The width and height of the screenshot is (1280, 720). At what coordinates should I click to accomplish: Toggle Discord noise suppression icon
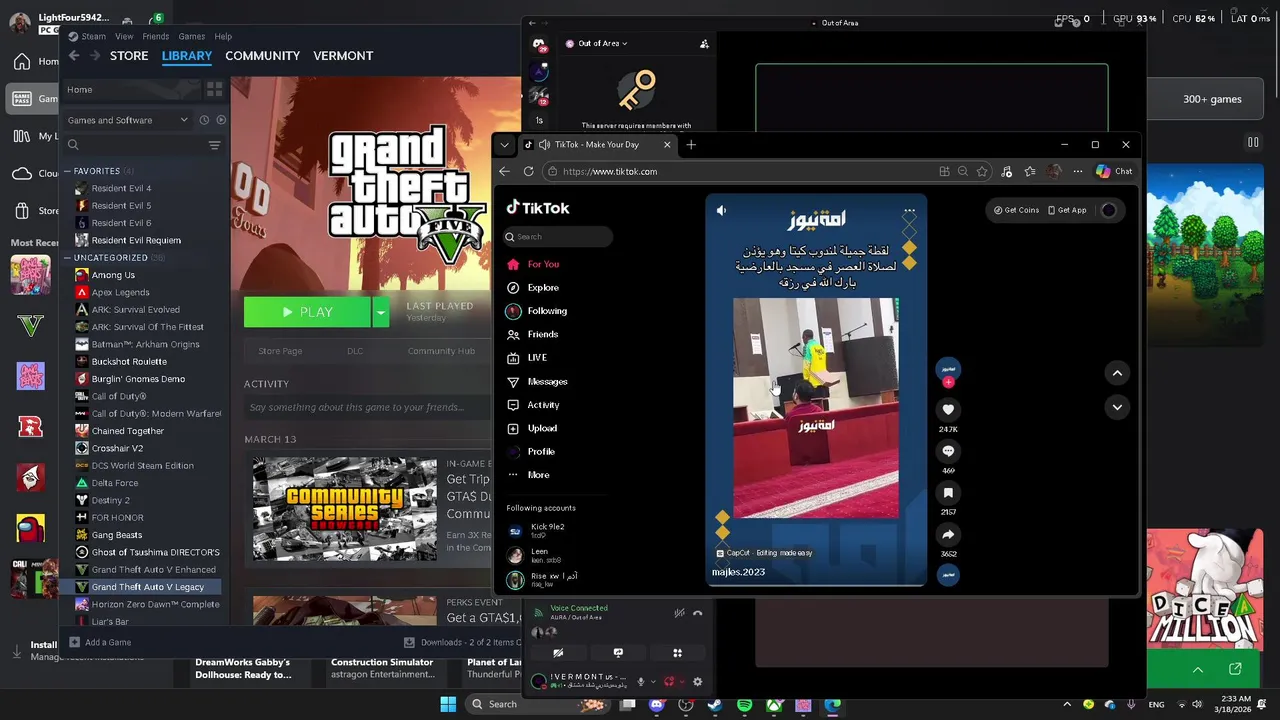click(679, 613)
